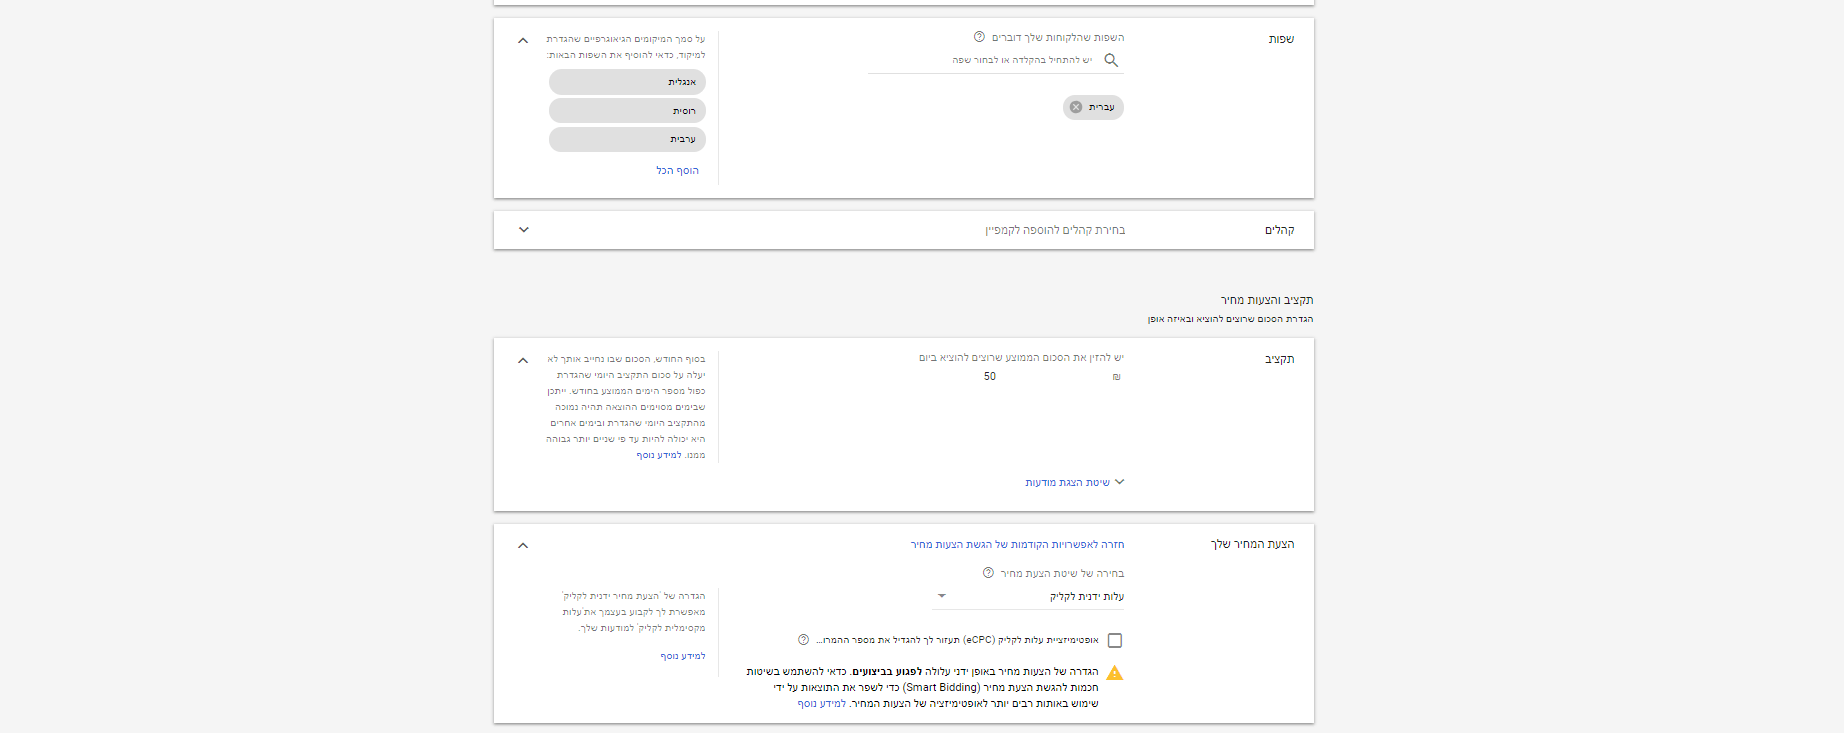Add suggested language רוסית
1844x733 pixels.
pos(627,111)
